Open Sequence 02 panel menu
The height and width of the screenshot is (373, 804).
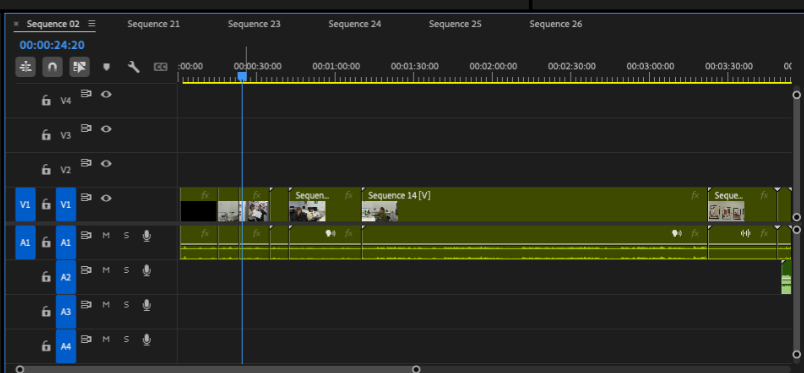click(x=91, y=24)
